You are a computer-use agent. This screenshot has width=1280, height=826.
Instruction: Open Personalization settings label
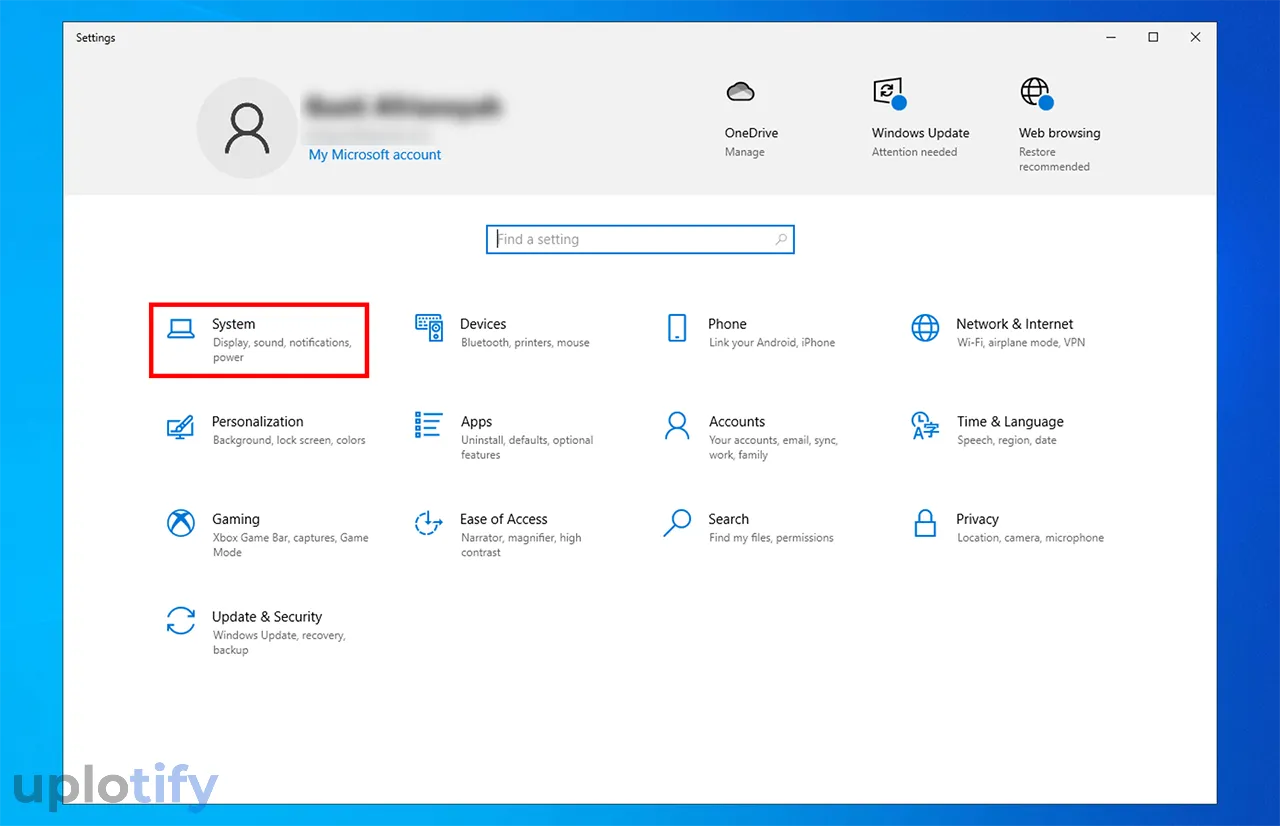click(x=257, y=422)
